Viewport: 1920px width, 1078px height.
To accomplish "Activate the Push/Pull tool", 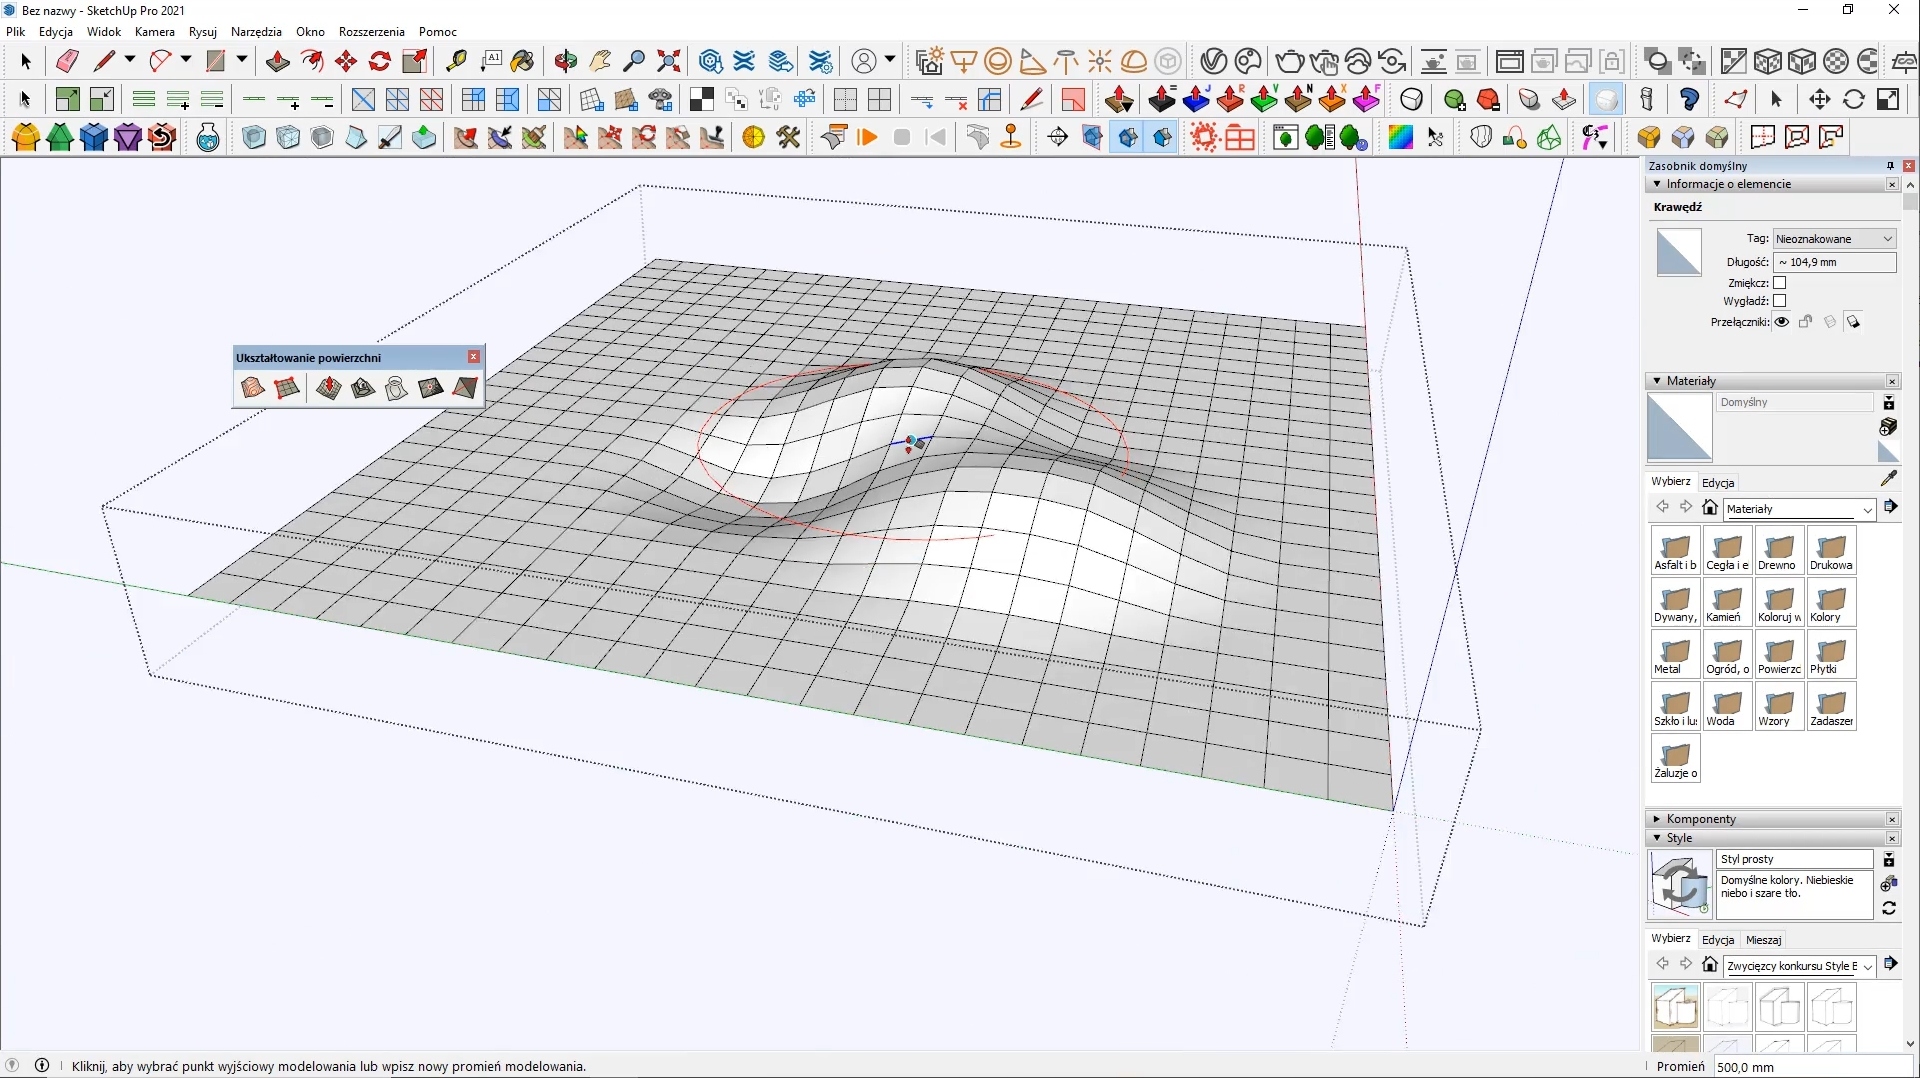I will [x=277, y=62].
